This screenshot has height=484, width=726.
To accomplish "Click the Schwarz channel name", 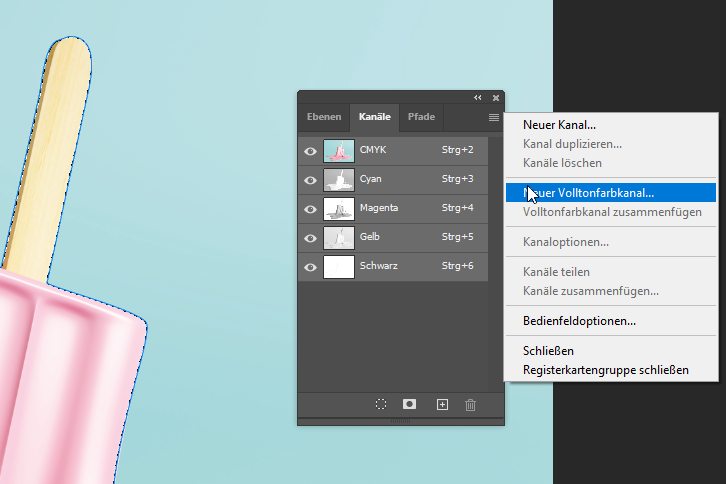I will tap(379, 266).
